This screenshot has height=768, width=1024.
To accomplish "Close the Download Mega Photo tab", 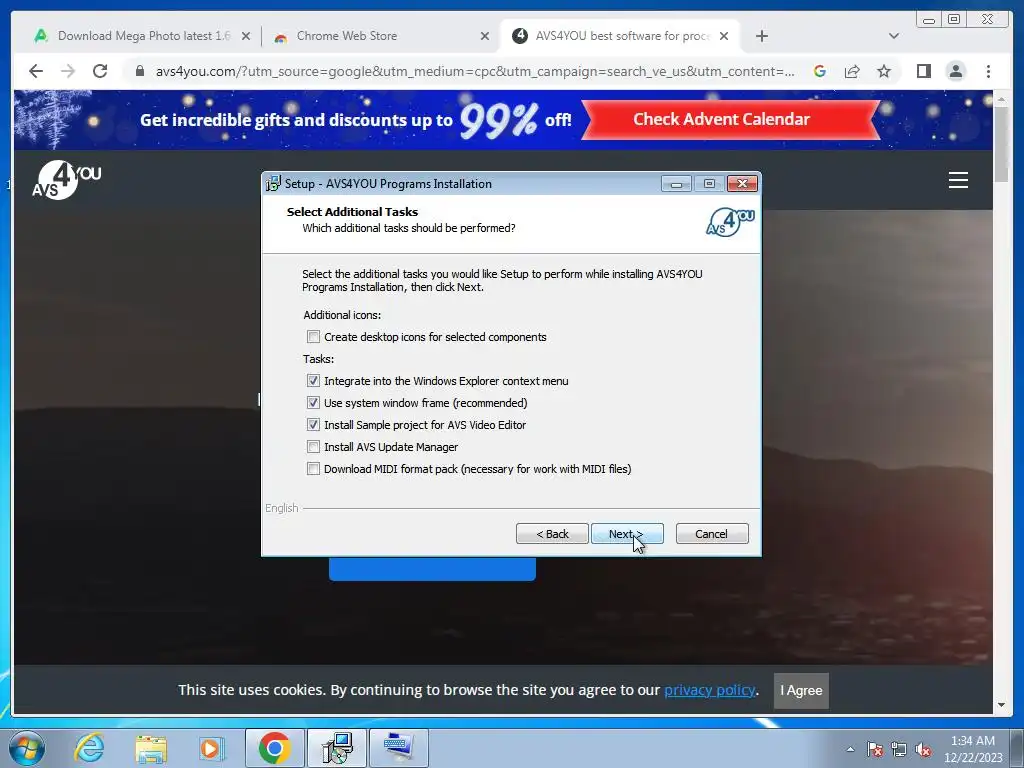I will (x=246, y=37).
